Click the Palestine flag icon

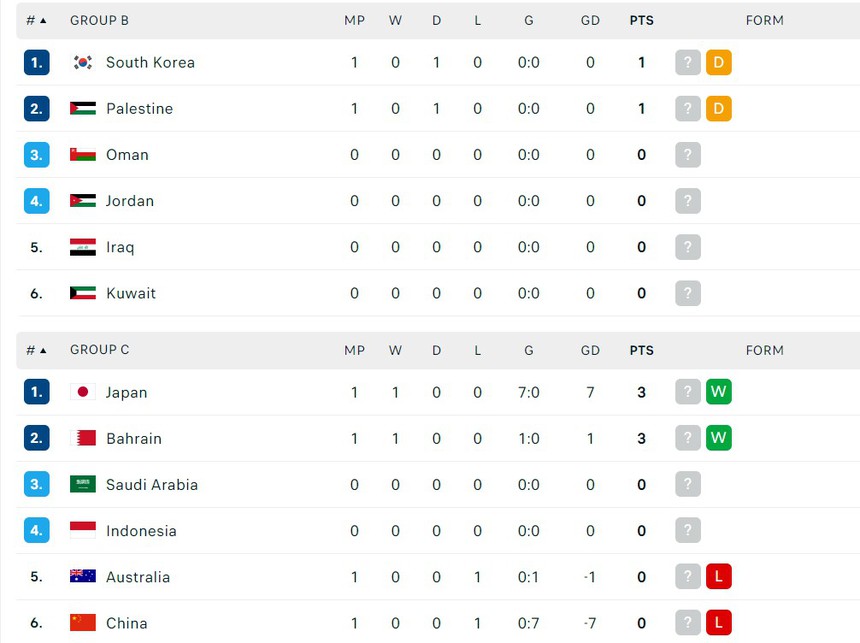pyautogui.click(x=83, y=108)
